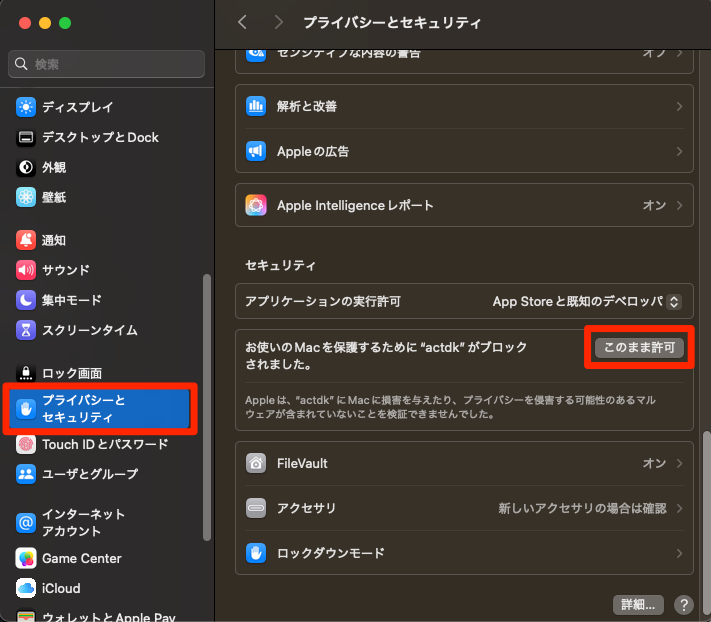Click the Game Center icon in sidebar

point(26,558)
